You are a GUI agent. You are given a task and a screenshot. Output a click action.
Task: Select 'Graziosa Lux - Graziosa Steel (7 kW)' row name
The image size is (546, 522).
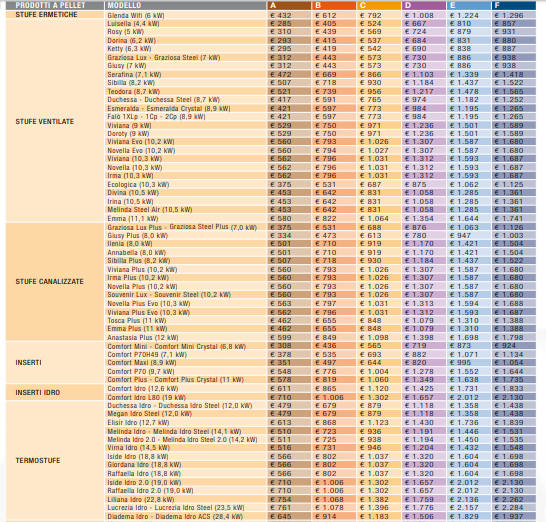164,57
